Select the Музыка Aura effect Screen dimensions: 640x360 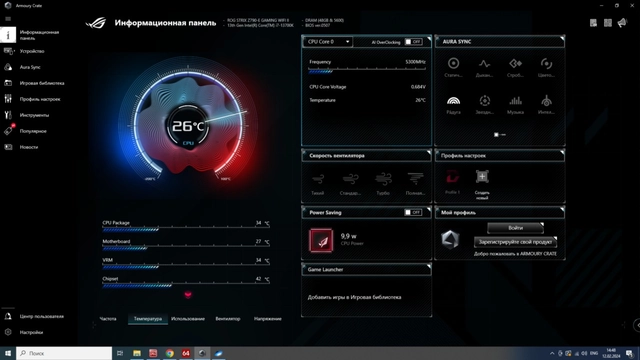pos(516,104)
